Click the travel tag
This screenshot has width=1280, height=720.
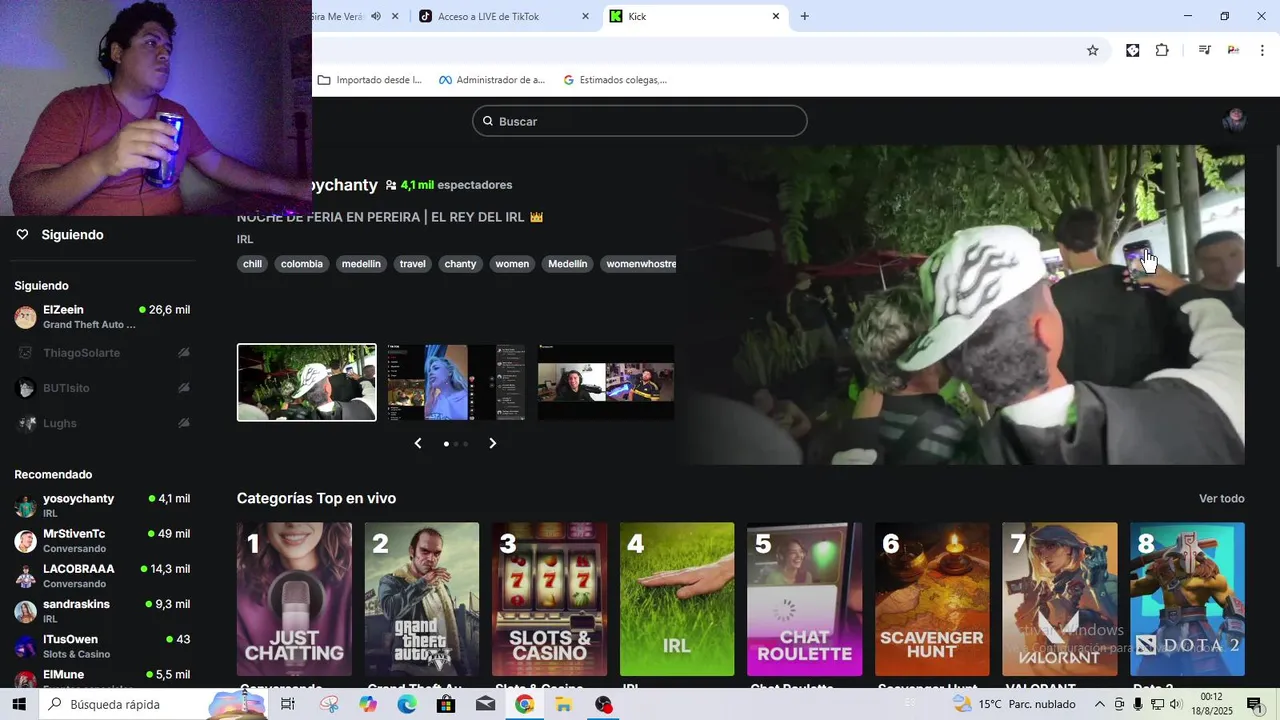413,264
